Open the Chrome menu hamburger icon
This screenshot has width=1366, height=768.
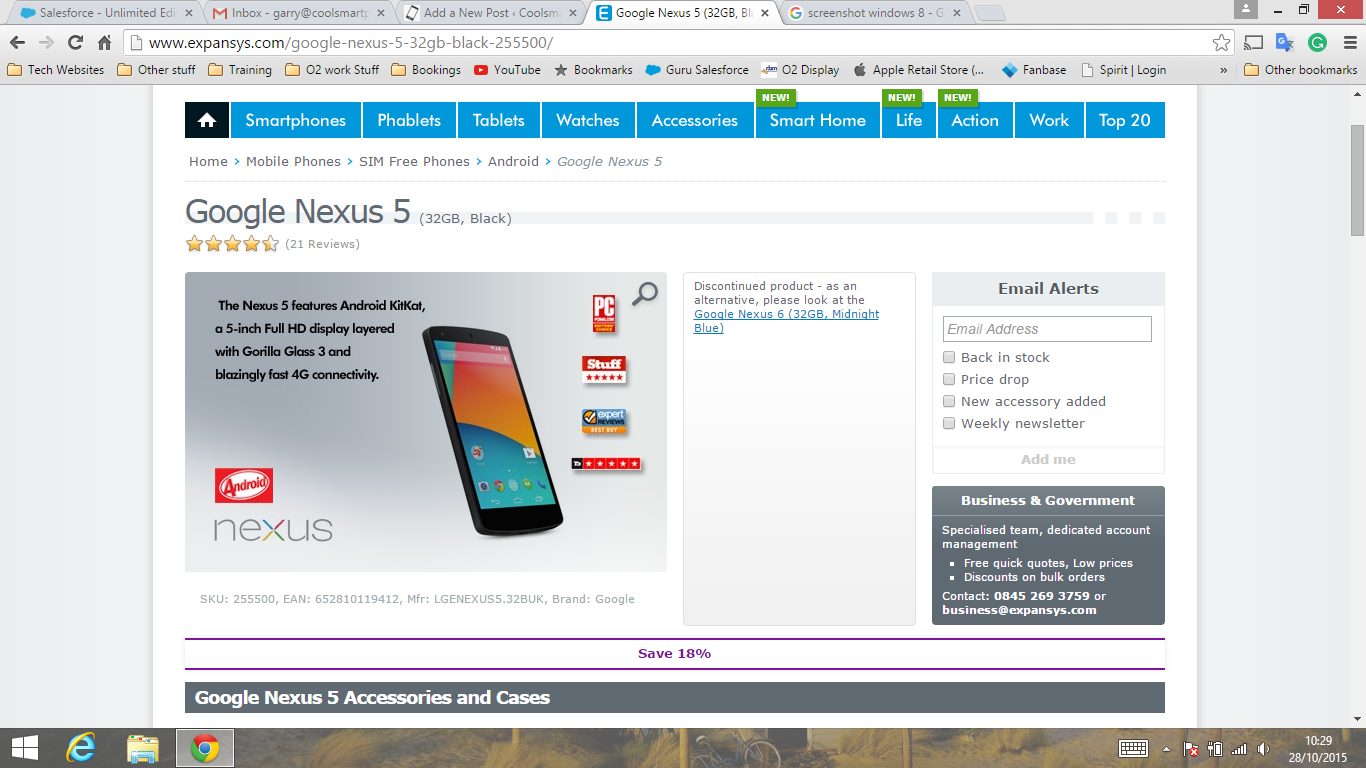click(x=1348, y=43)
